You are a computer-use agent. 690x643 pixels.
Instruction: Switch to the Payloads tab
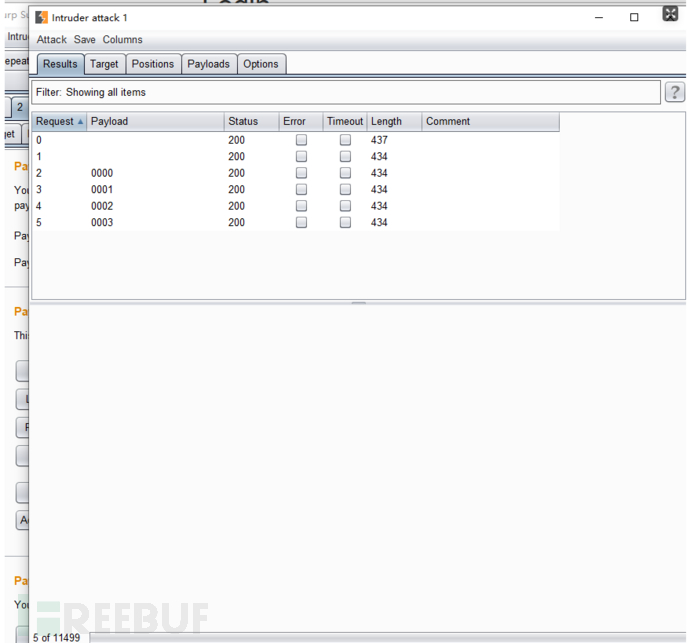coord(209,64)
